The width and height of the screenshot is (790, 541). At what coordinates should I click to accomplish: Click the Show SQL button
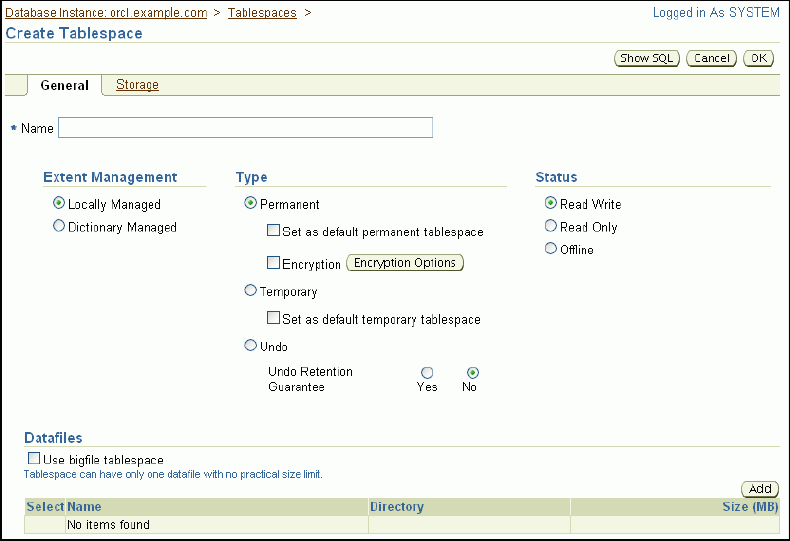click(647, 58)
